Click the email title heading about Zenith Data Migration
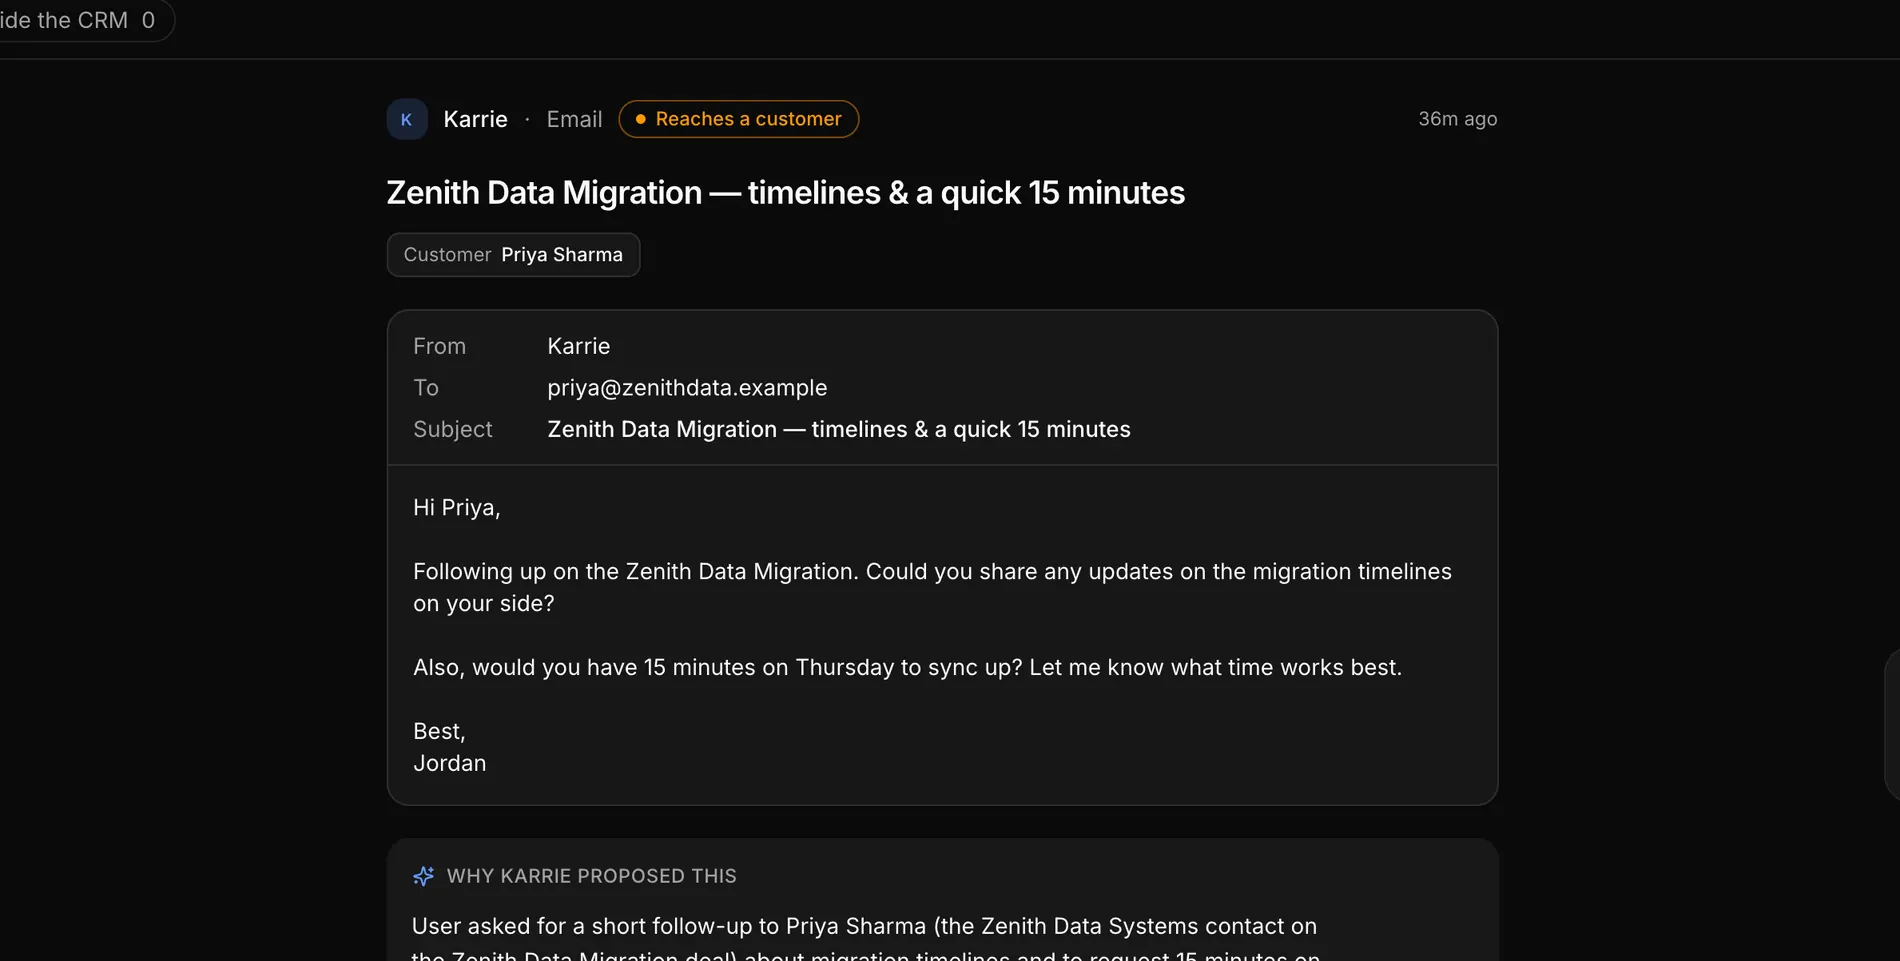1900x961 pixels. pos(785,192)
